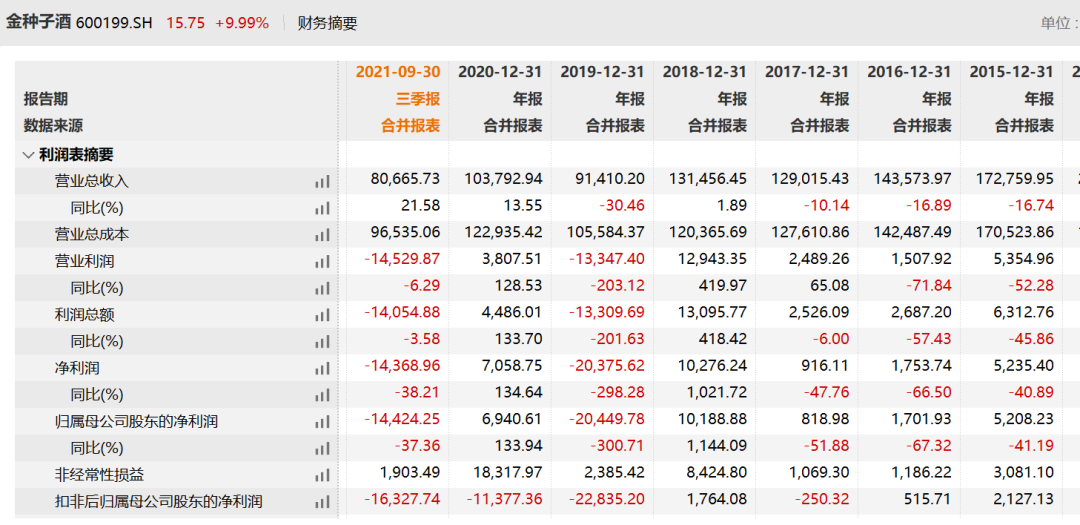Click total profit value 13,095.77
The height and width of the screenshot is (525, 1080).
(712, 312)
